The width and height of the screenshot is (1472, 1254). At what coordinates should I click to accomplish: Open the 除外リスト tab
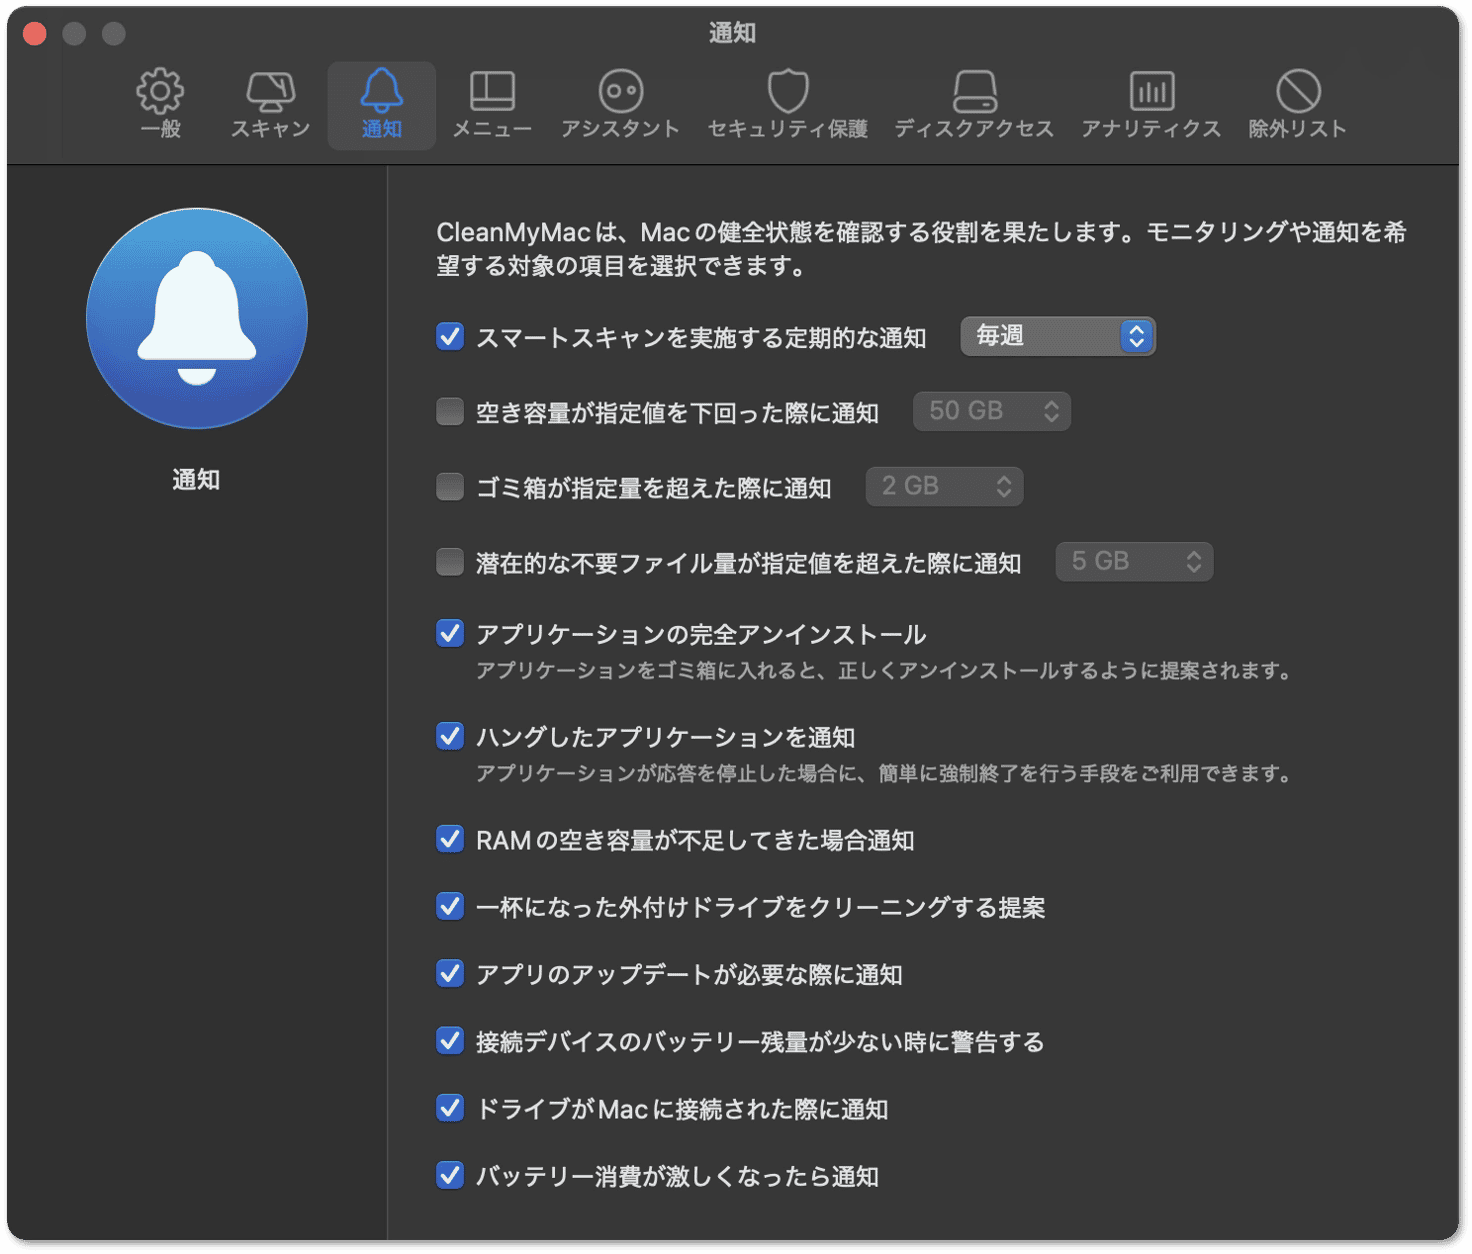coord(1298,104)
